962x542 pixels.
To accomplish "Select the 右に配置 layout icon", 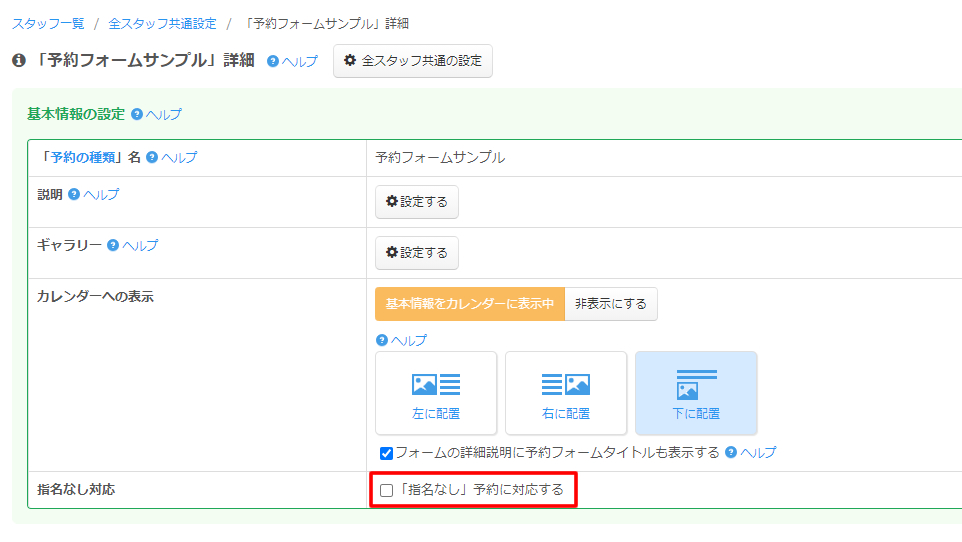I will 566,392.
